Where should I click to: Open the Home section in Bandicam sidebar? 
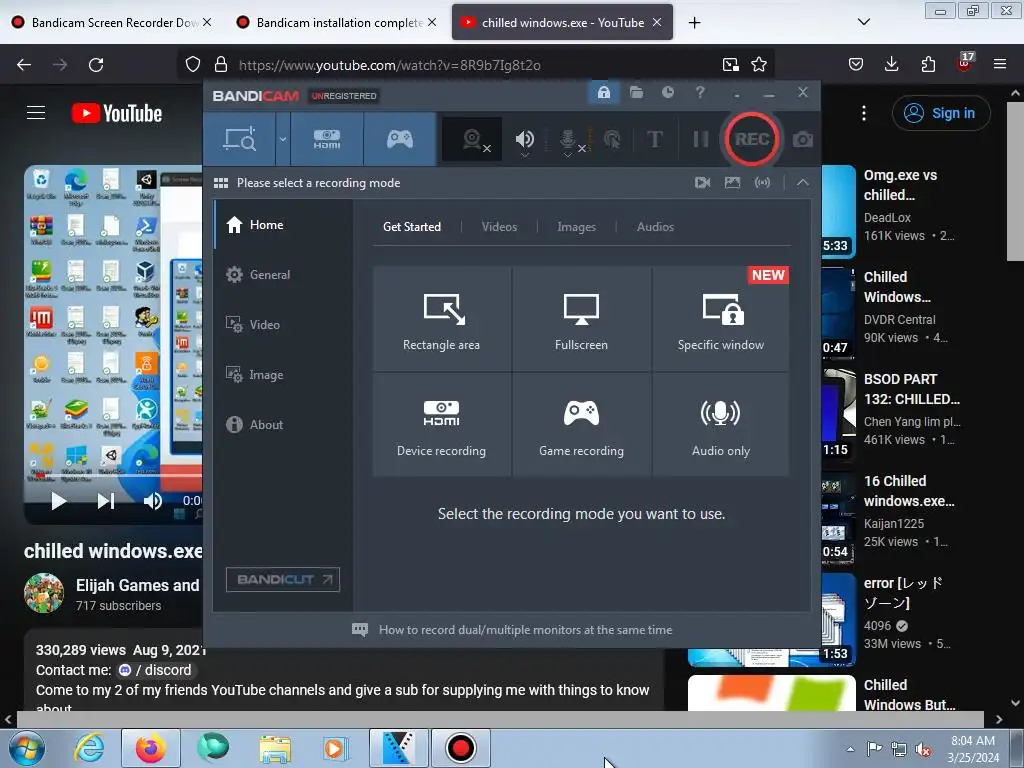click(283, 225)
